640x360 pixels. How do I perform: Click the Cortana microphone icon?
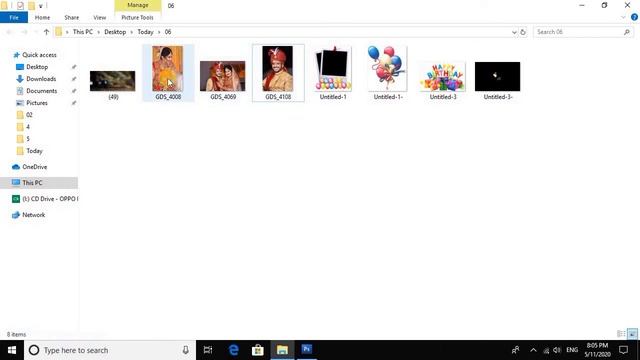coord(186,350)
